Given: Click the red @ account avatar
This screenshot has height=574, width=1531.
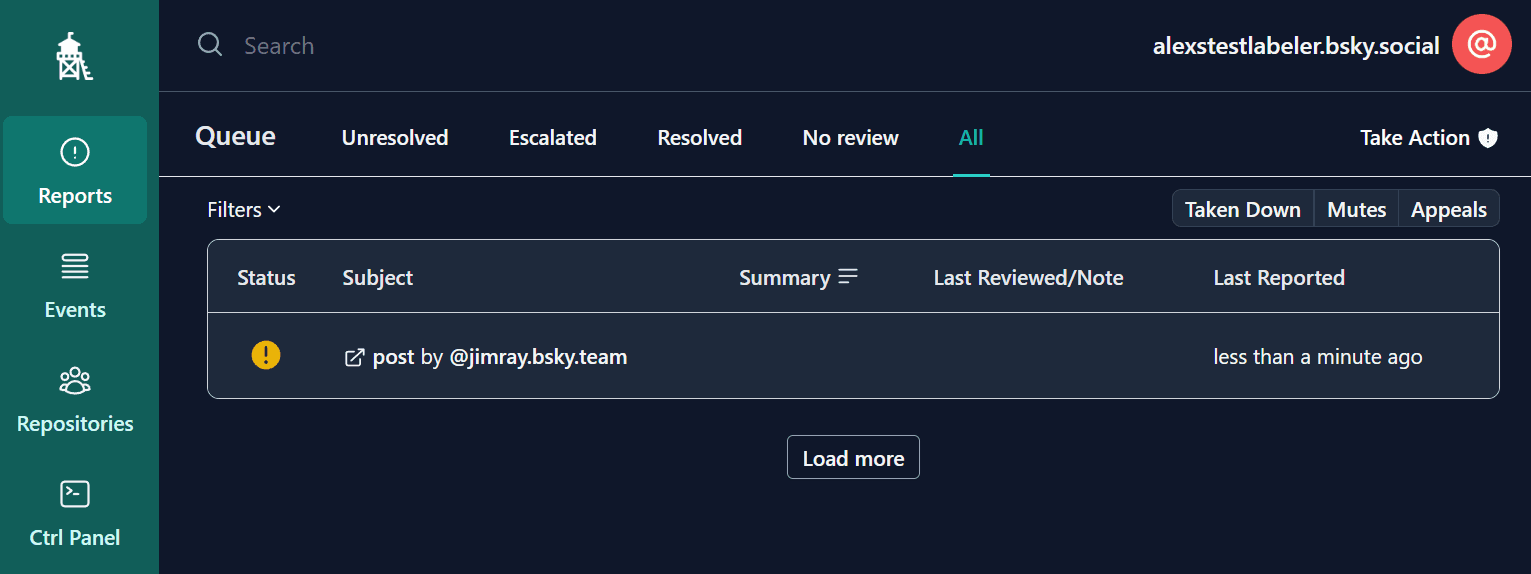Looking at the screenshot, I should tap(1481, 45).
